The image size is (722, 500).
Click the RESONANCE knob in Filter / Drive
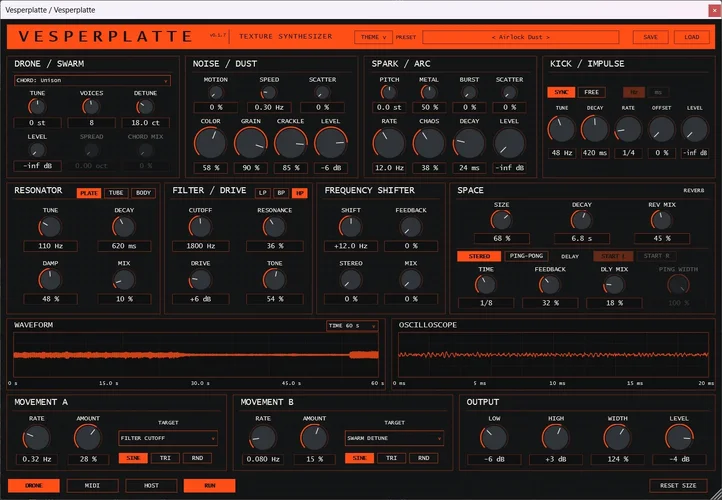[x=274, y=227]
